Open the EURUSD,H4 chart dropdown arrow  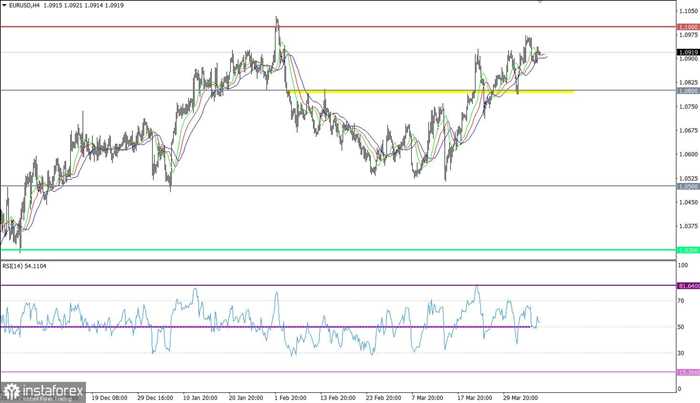click(4, 5)
